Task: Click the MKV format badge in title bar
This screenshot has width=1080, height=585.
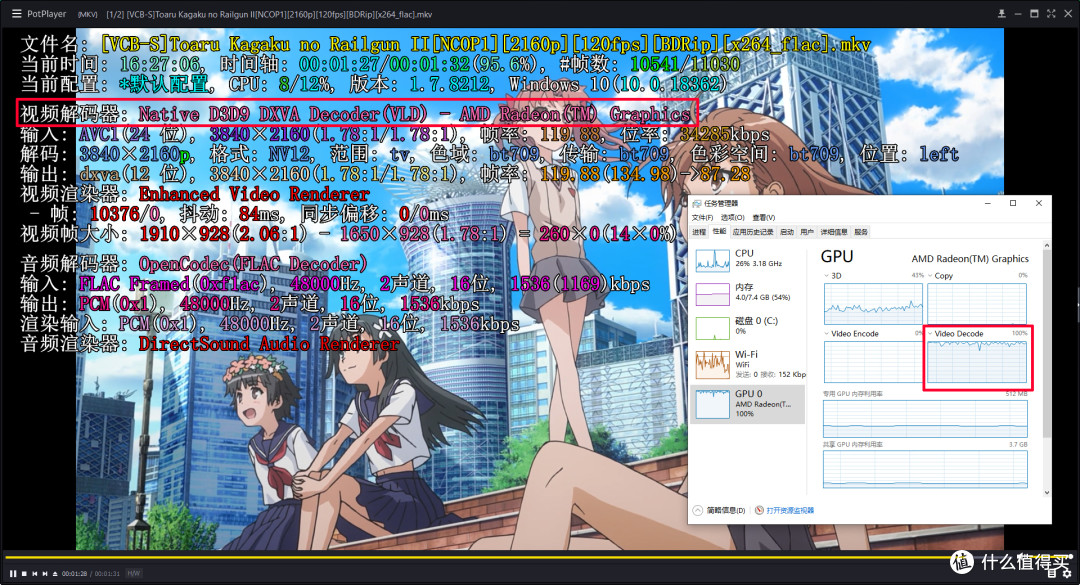Action: pyautogui.click(x=87, y=14)
